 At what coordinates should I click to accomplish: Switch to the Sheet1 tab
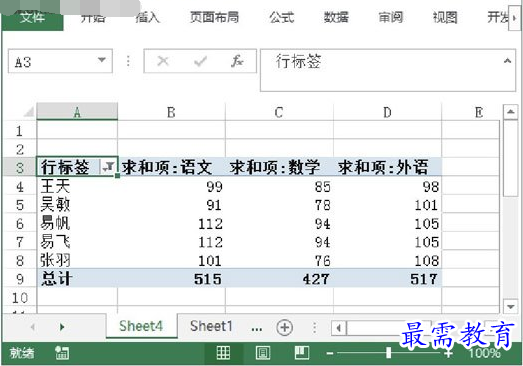pos(211,326)
